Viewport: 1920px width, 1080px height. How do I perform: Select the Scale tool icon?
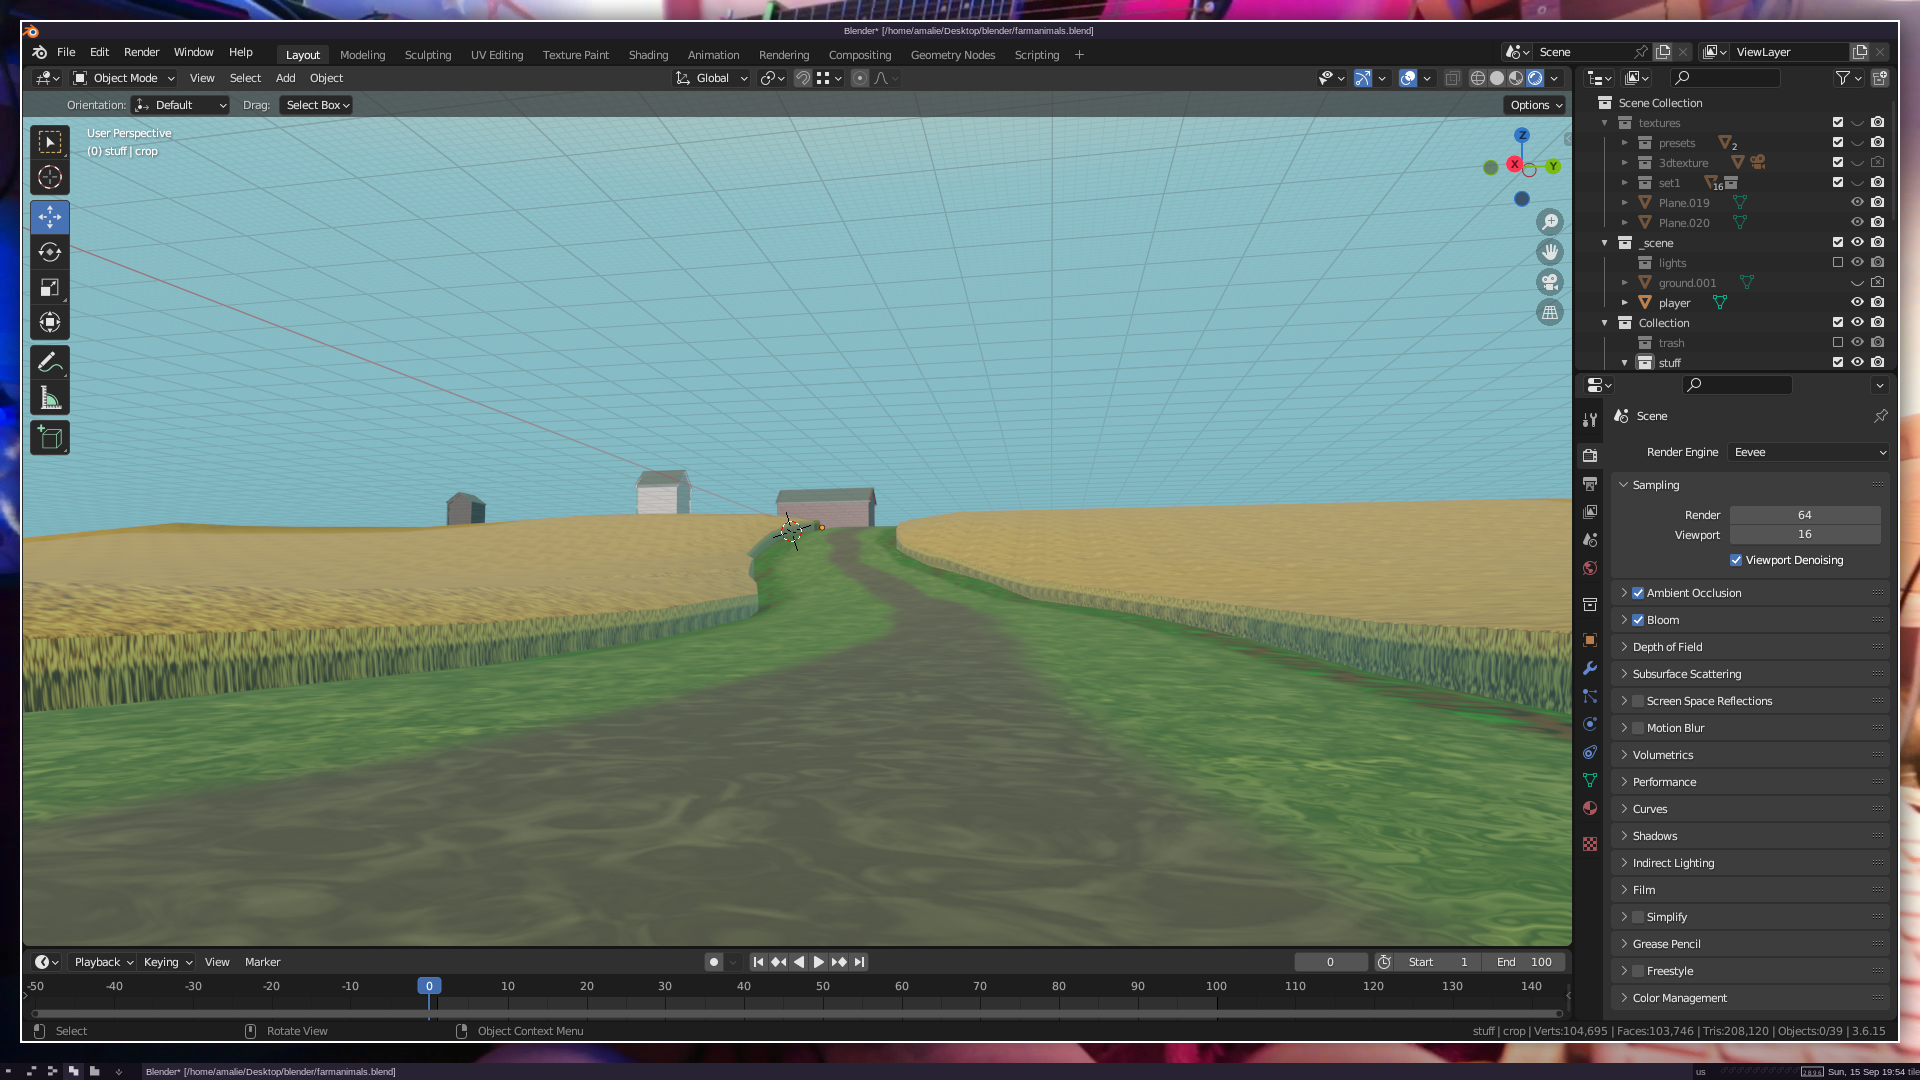coord(50,288)
